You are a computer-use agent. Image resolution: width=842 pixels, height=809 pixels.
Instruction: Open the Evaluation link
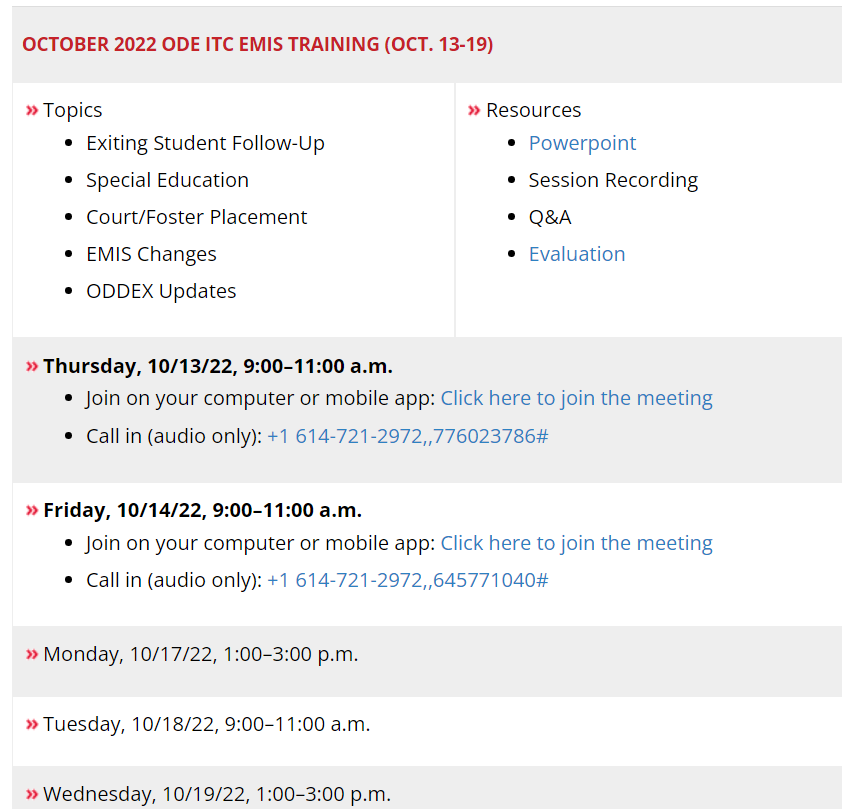(x=577, y=254)
